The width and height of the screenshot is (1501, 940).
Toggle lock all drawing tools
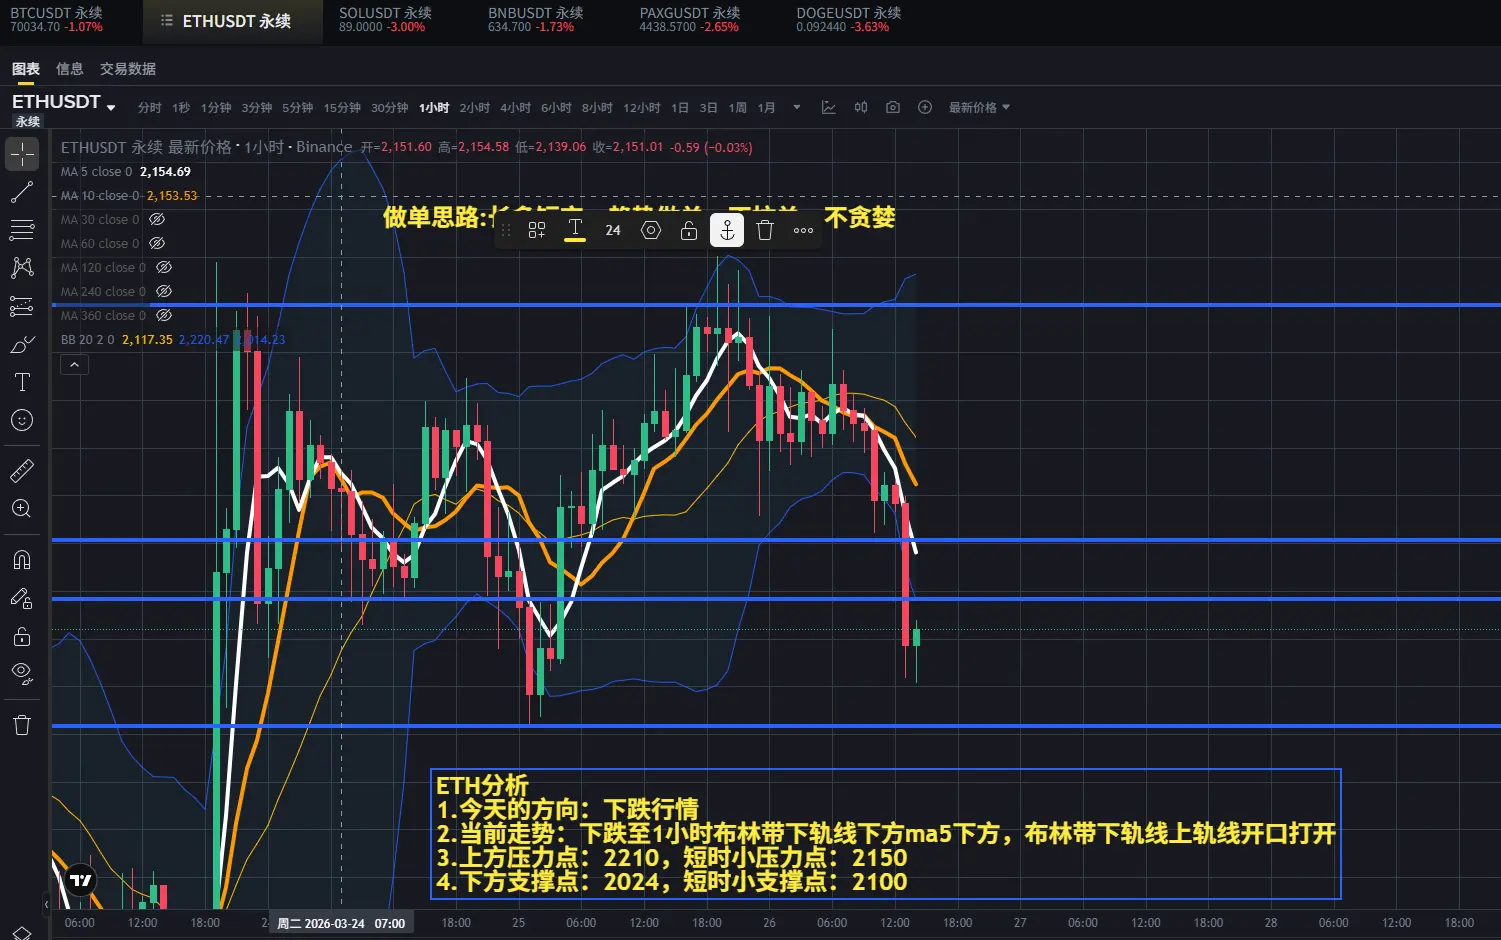coord(22,636)
